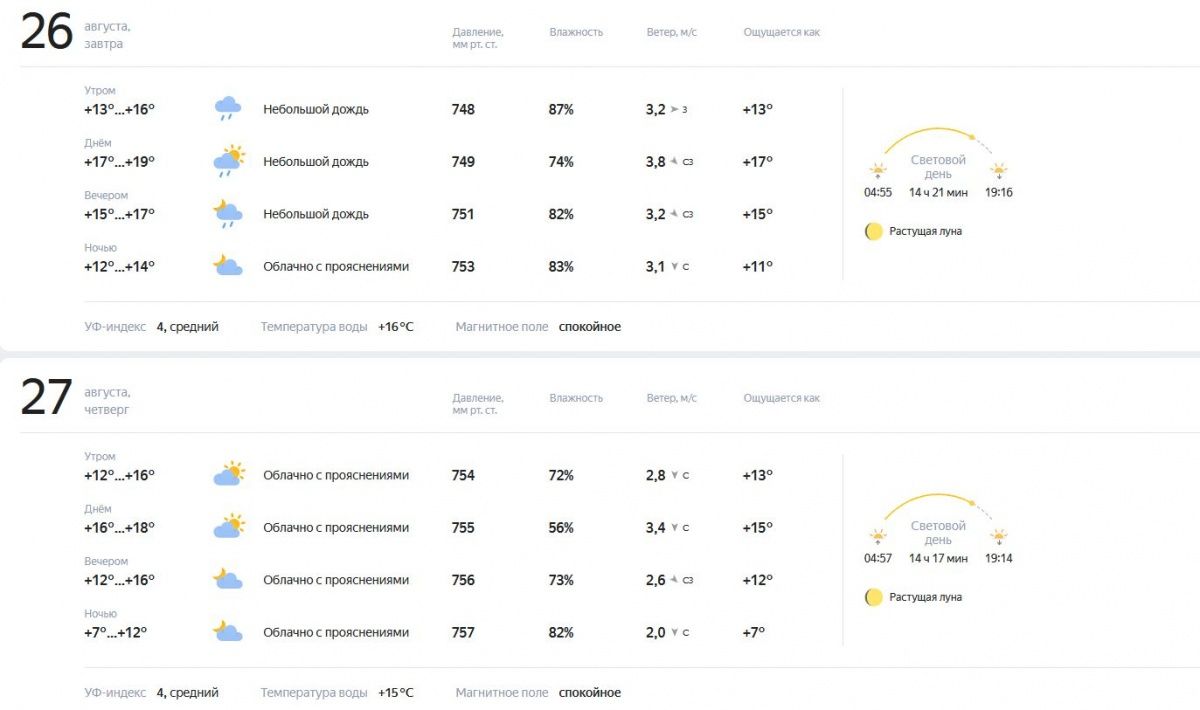Click the moon-and-rain icon for August 26 evening
The image size is (1200, 710).
(x=228, y=213)
